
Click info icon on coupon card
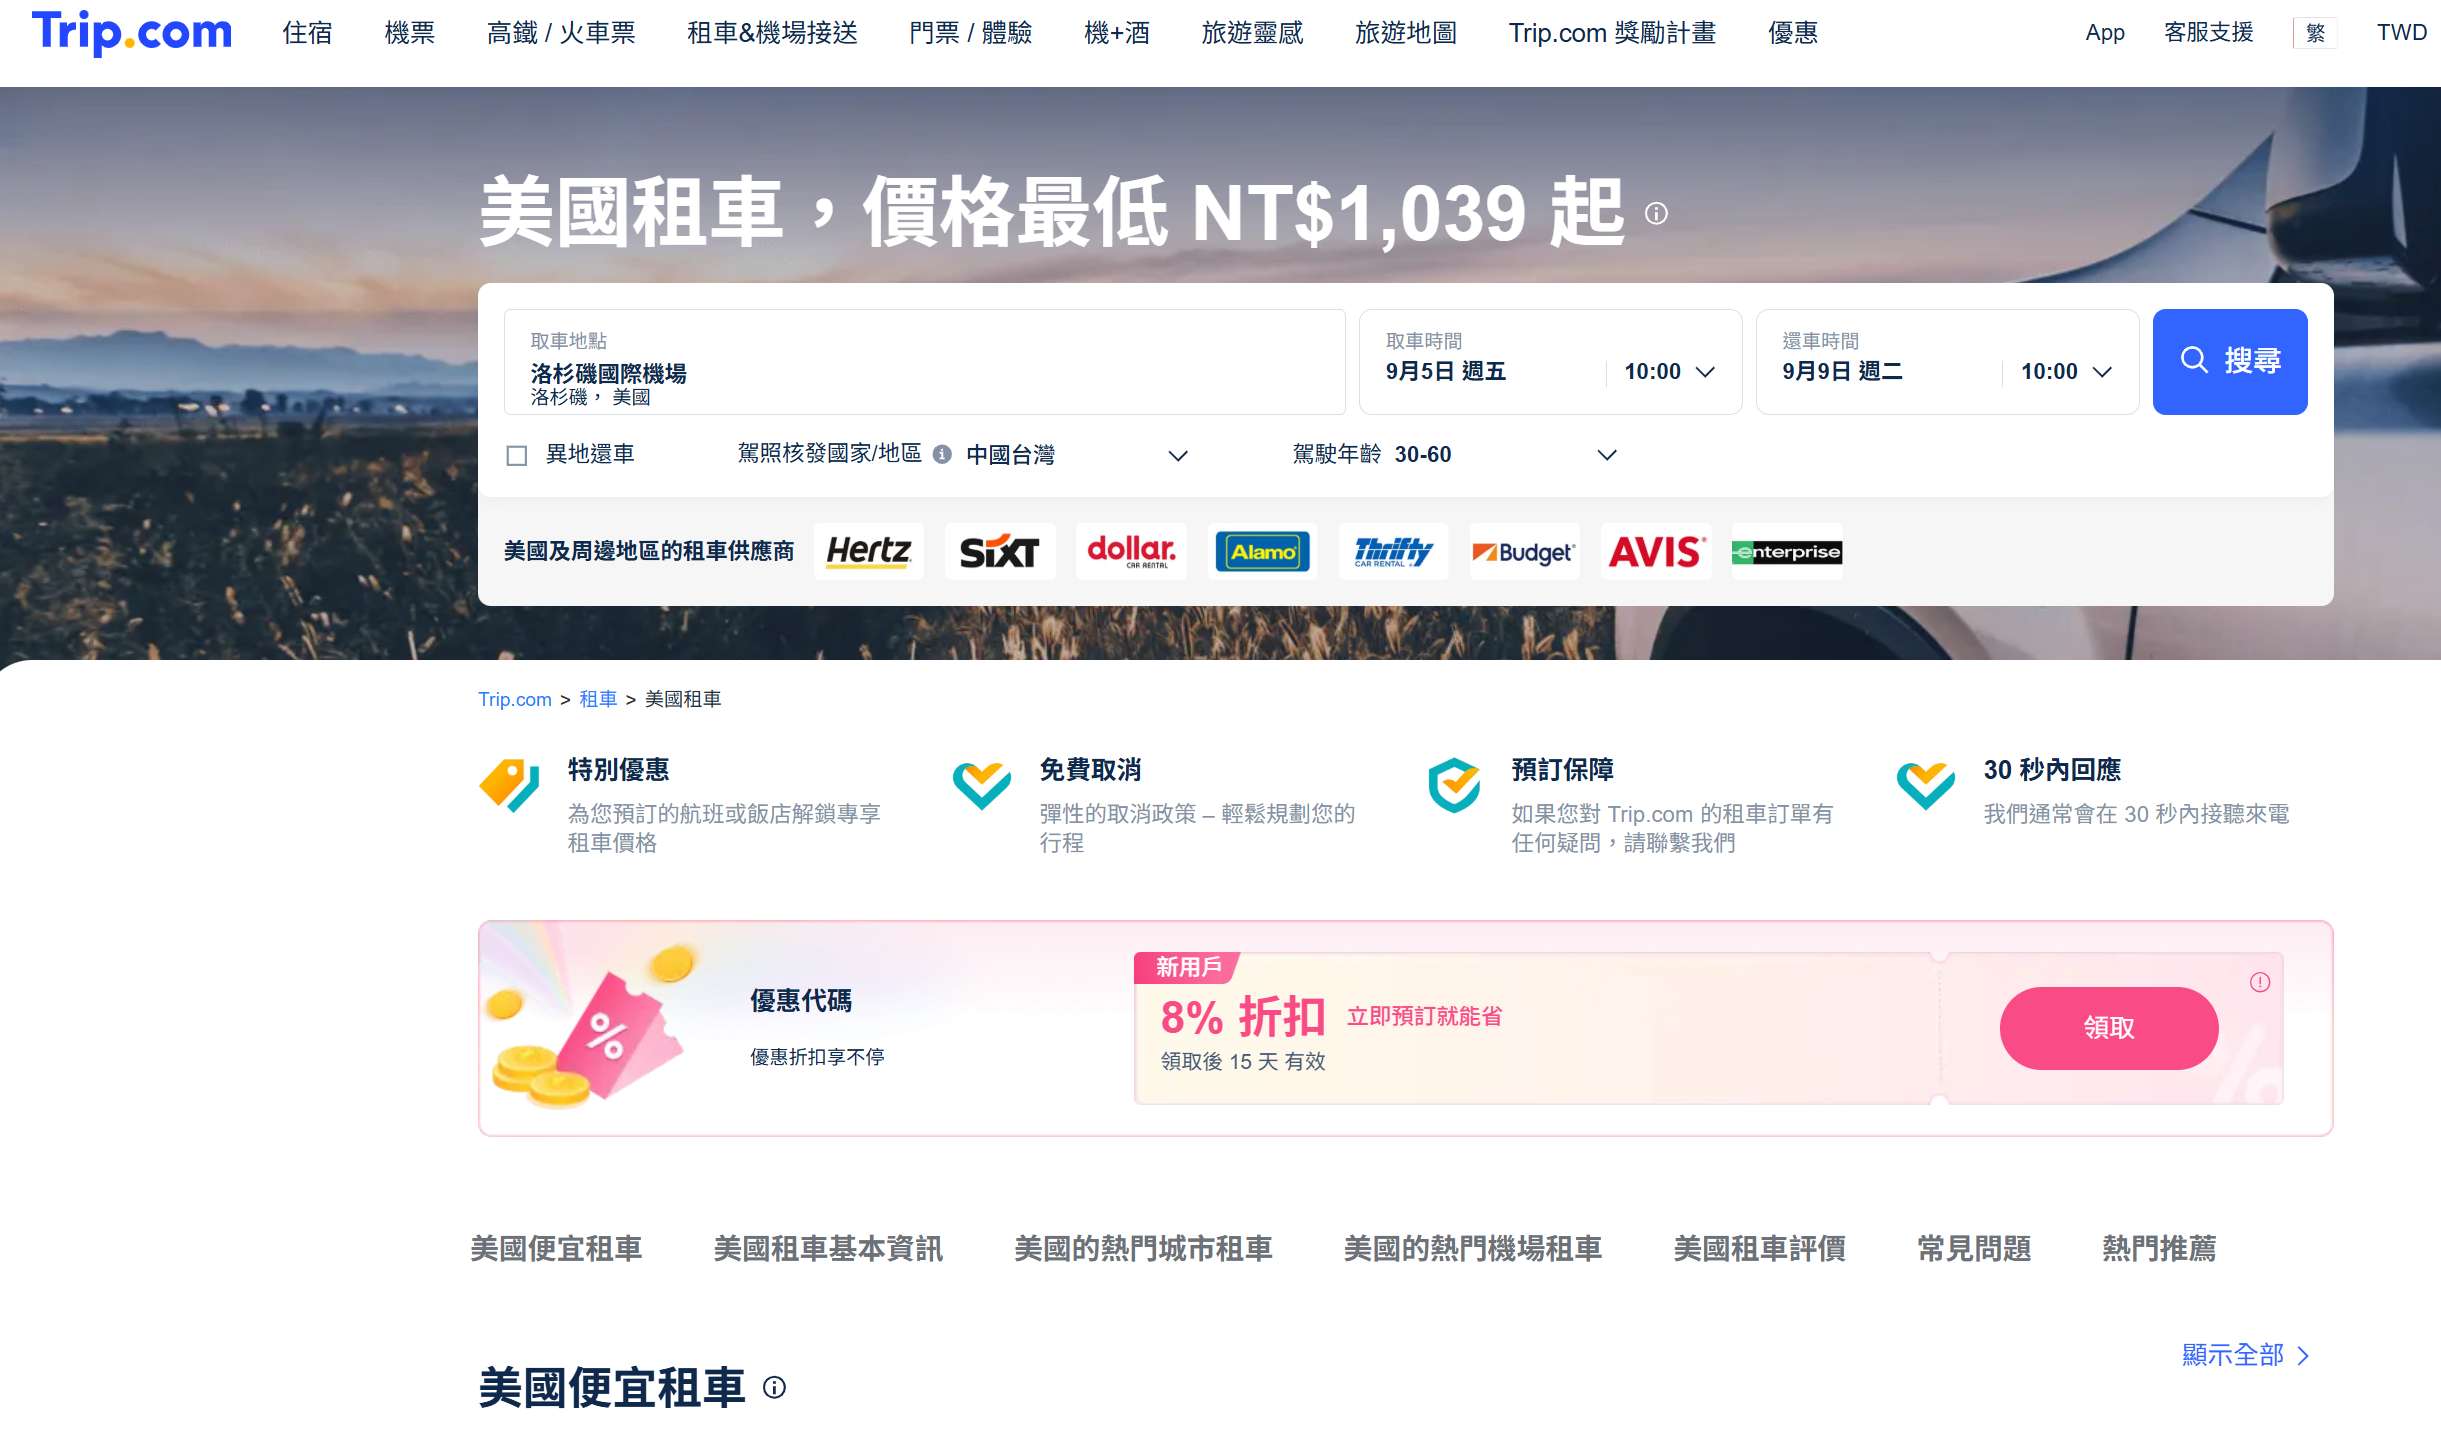click(x=2259, y=982)
